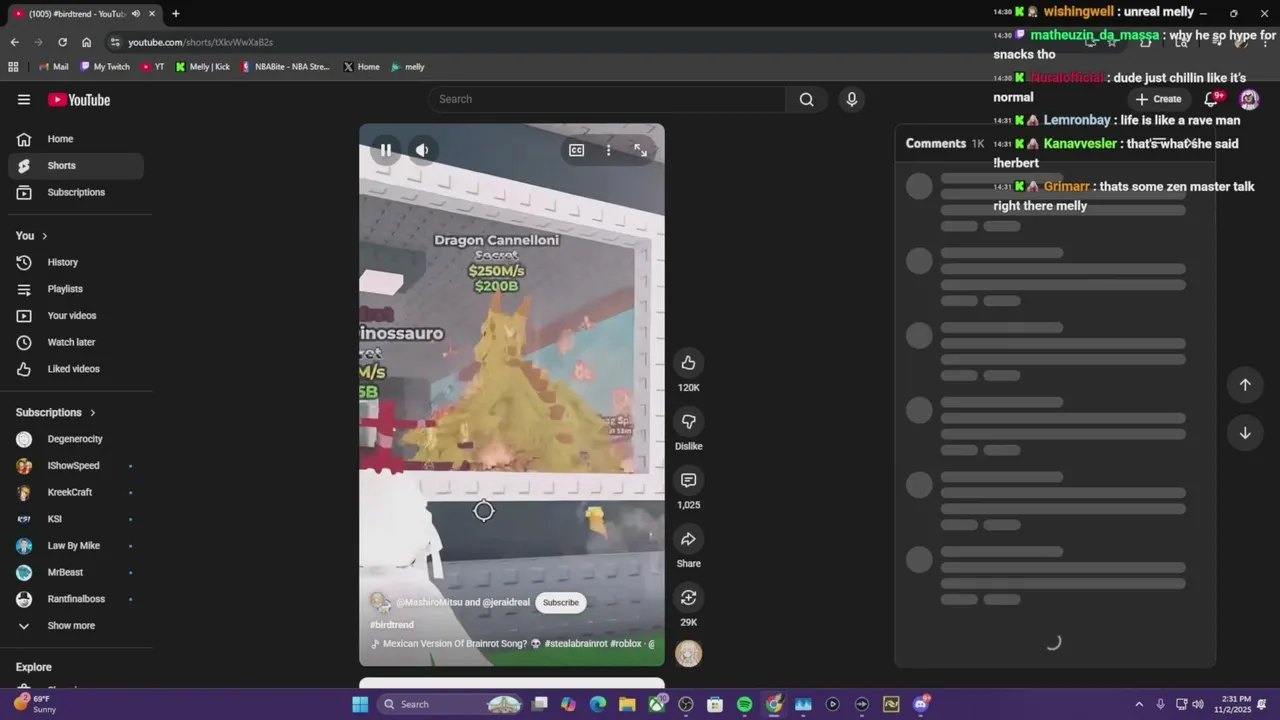Open the YouTube notifications bell
The width and height of the screenshot is (1280, 720).
pos(1211,99)
